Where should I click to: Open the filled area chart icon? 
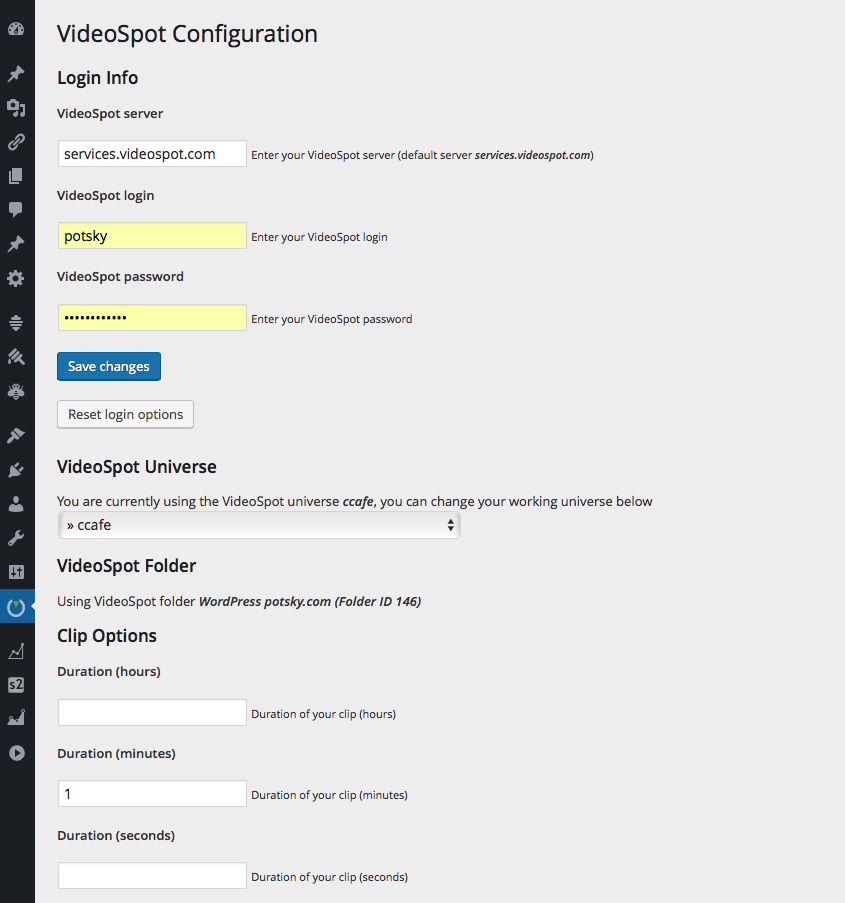16,718
